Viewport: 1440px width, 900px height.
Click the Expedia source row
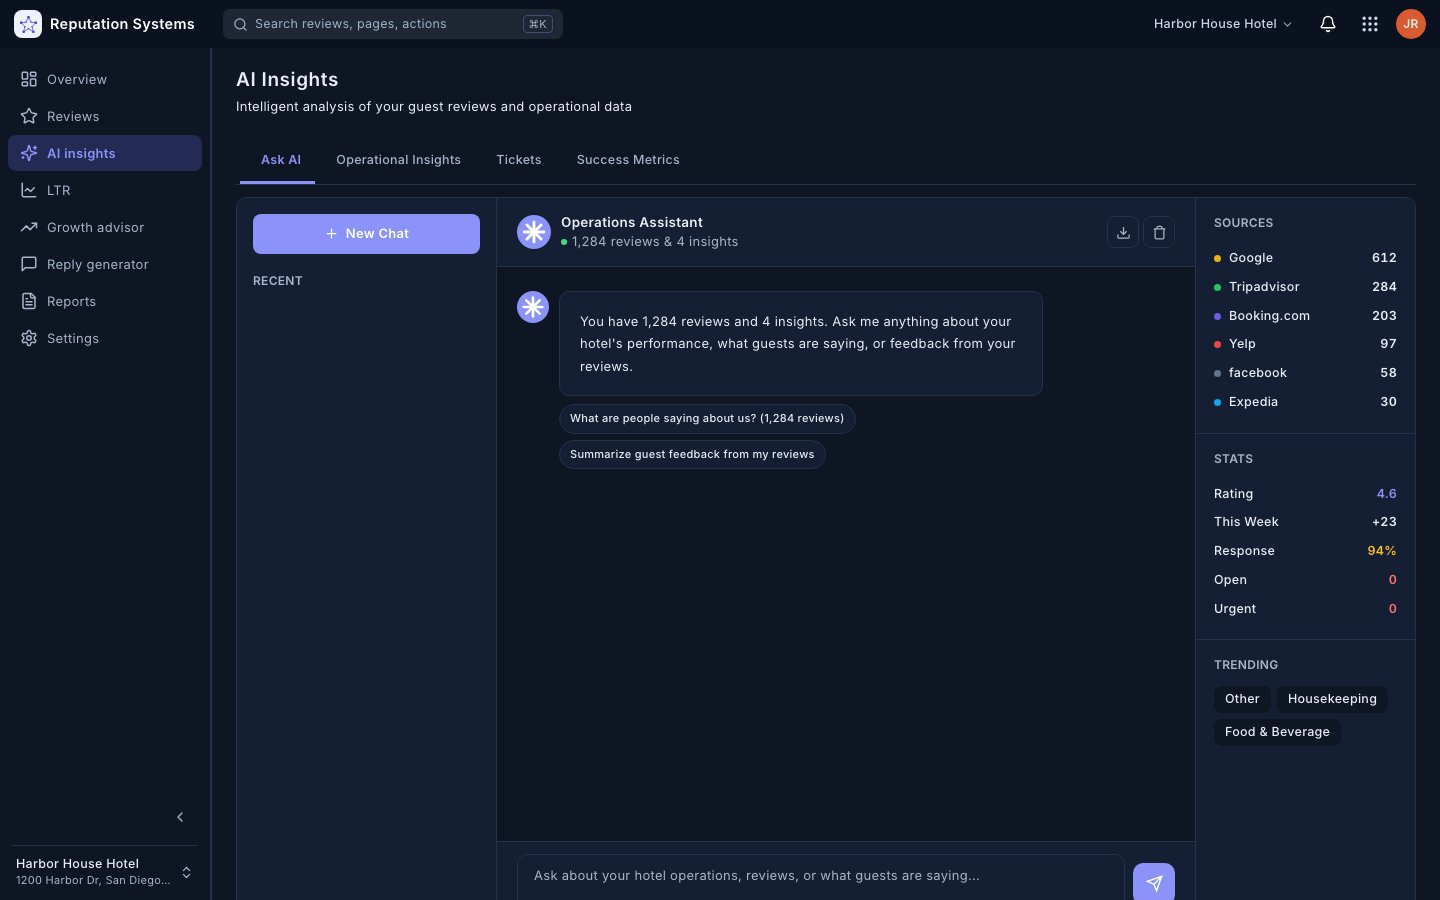1305,402
